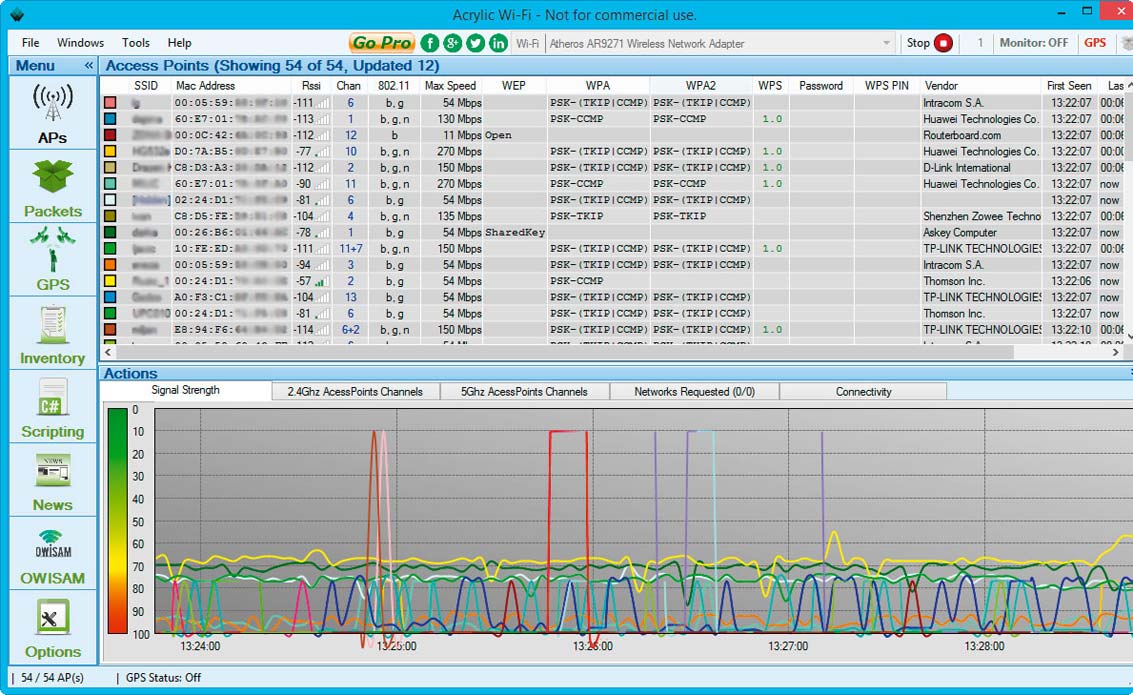
Task: Click the Go Pro button
Action: tap(382, 43)
